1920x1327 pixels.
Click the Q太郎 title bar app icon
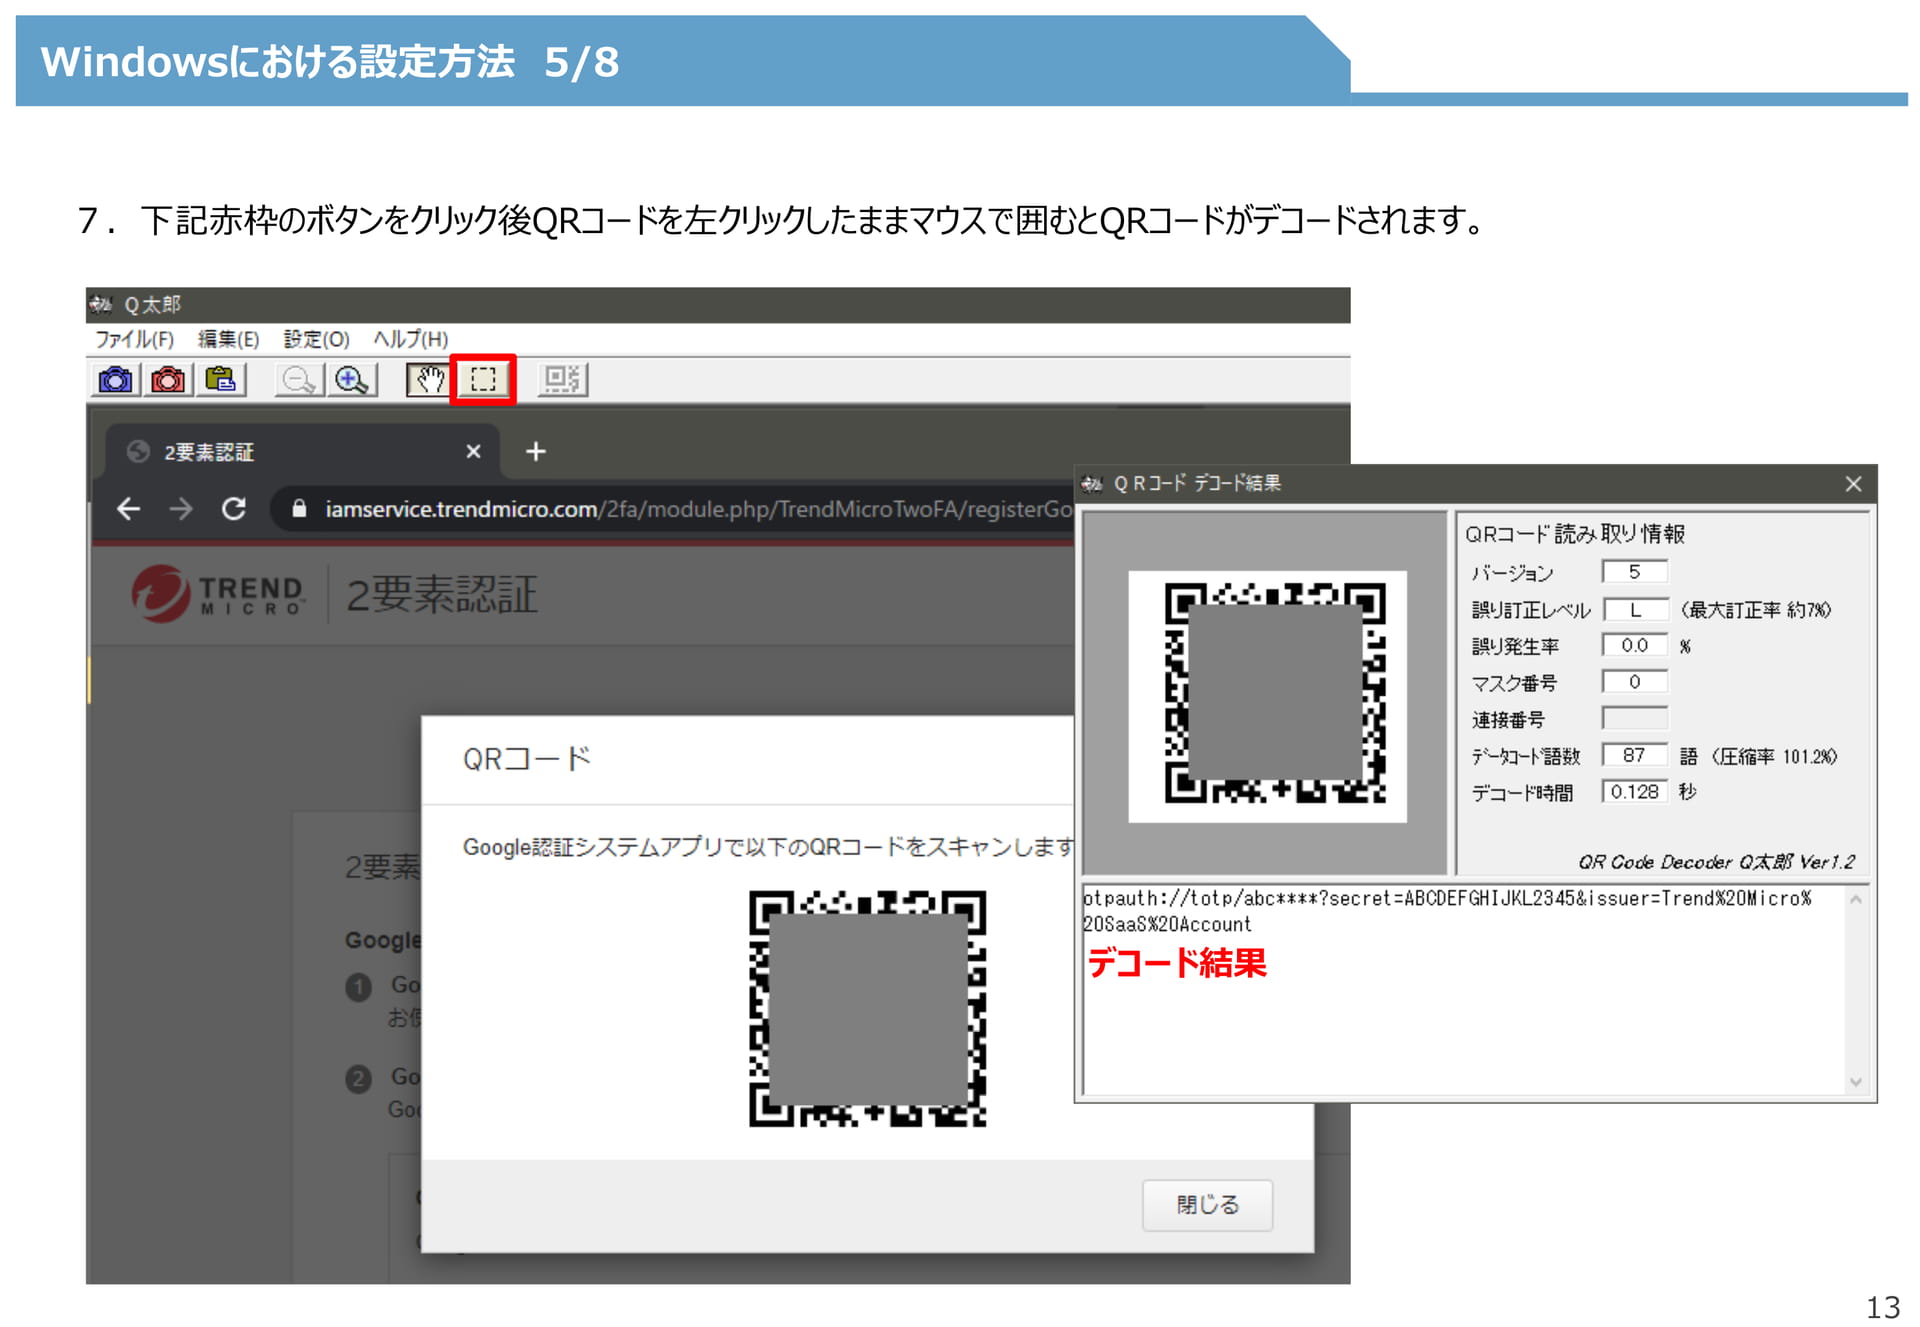pyautogui.click(x=100, y=304)
